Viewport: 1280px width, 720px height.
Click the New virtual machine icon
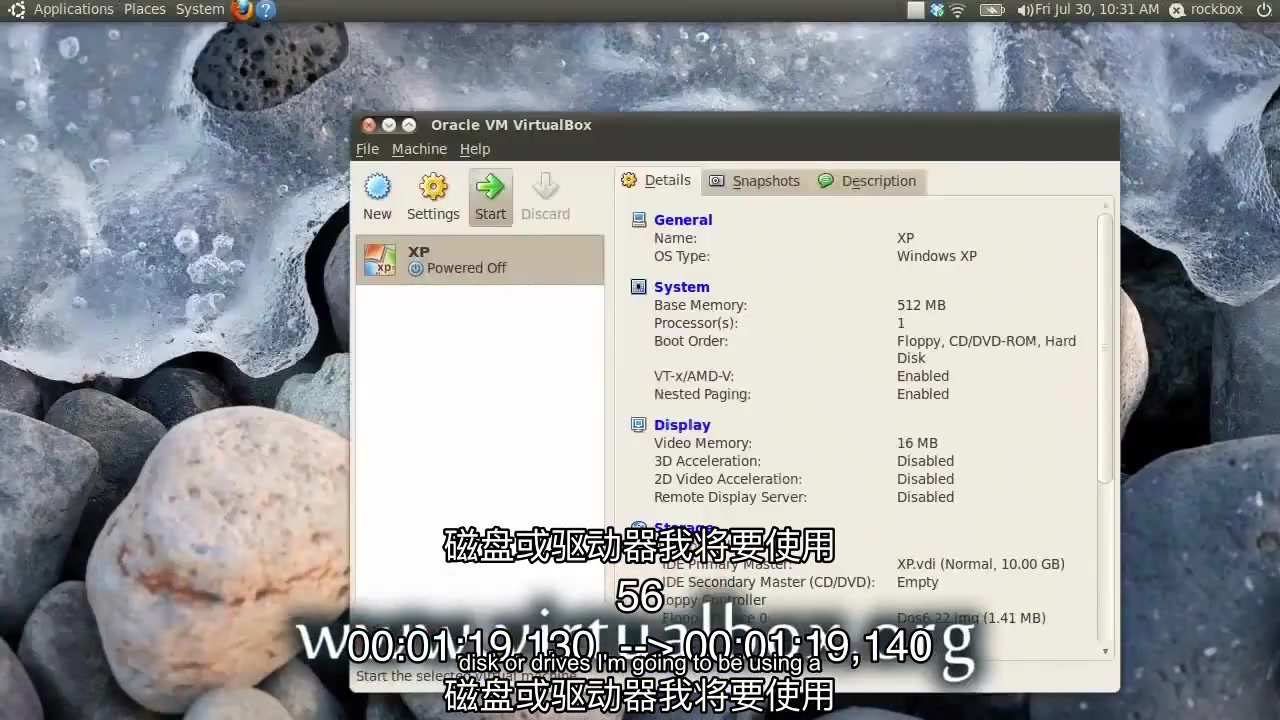point(377,197)
